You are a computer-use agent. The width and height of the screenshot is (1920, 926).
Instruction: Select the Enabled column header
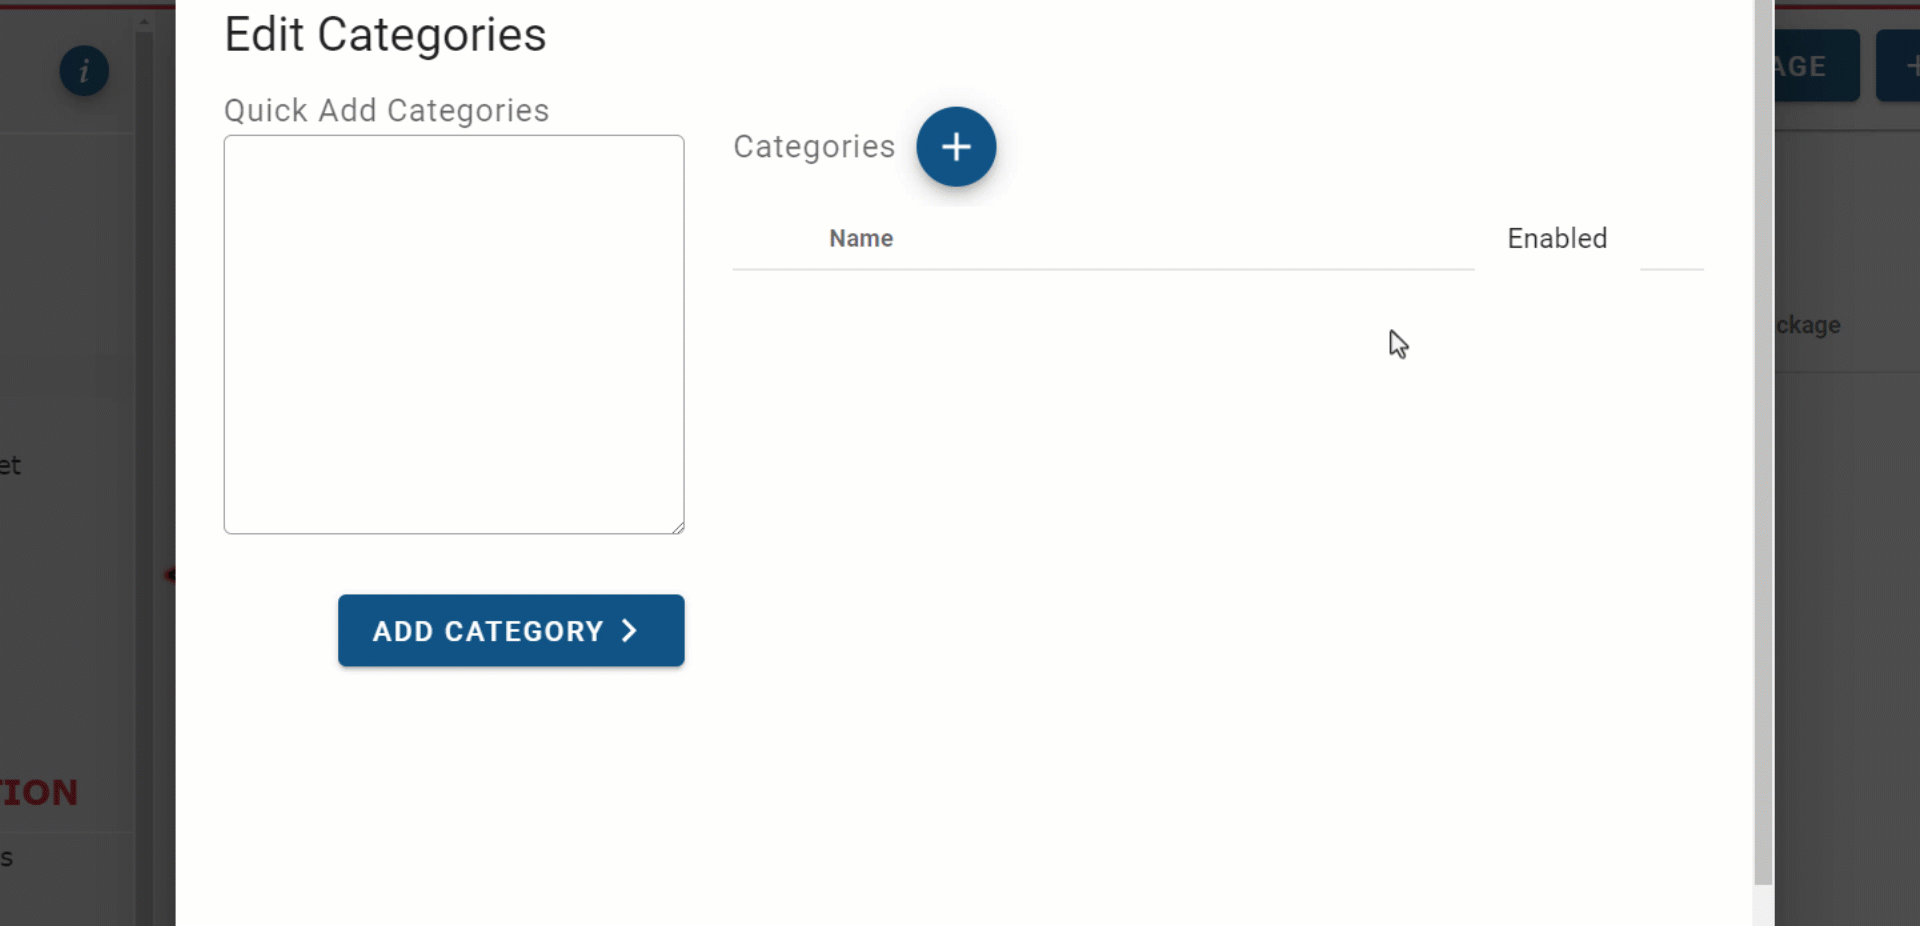point(1556,238)
